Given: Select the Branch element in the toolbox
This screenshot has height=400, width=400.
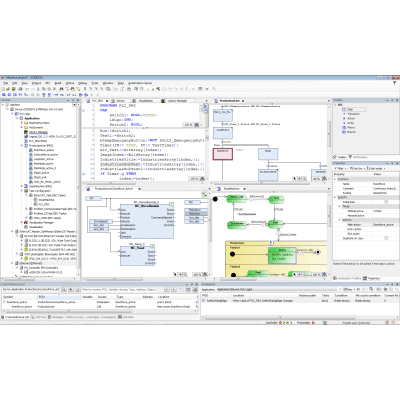Looking at the screenshot, I should click(349, 132).
